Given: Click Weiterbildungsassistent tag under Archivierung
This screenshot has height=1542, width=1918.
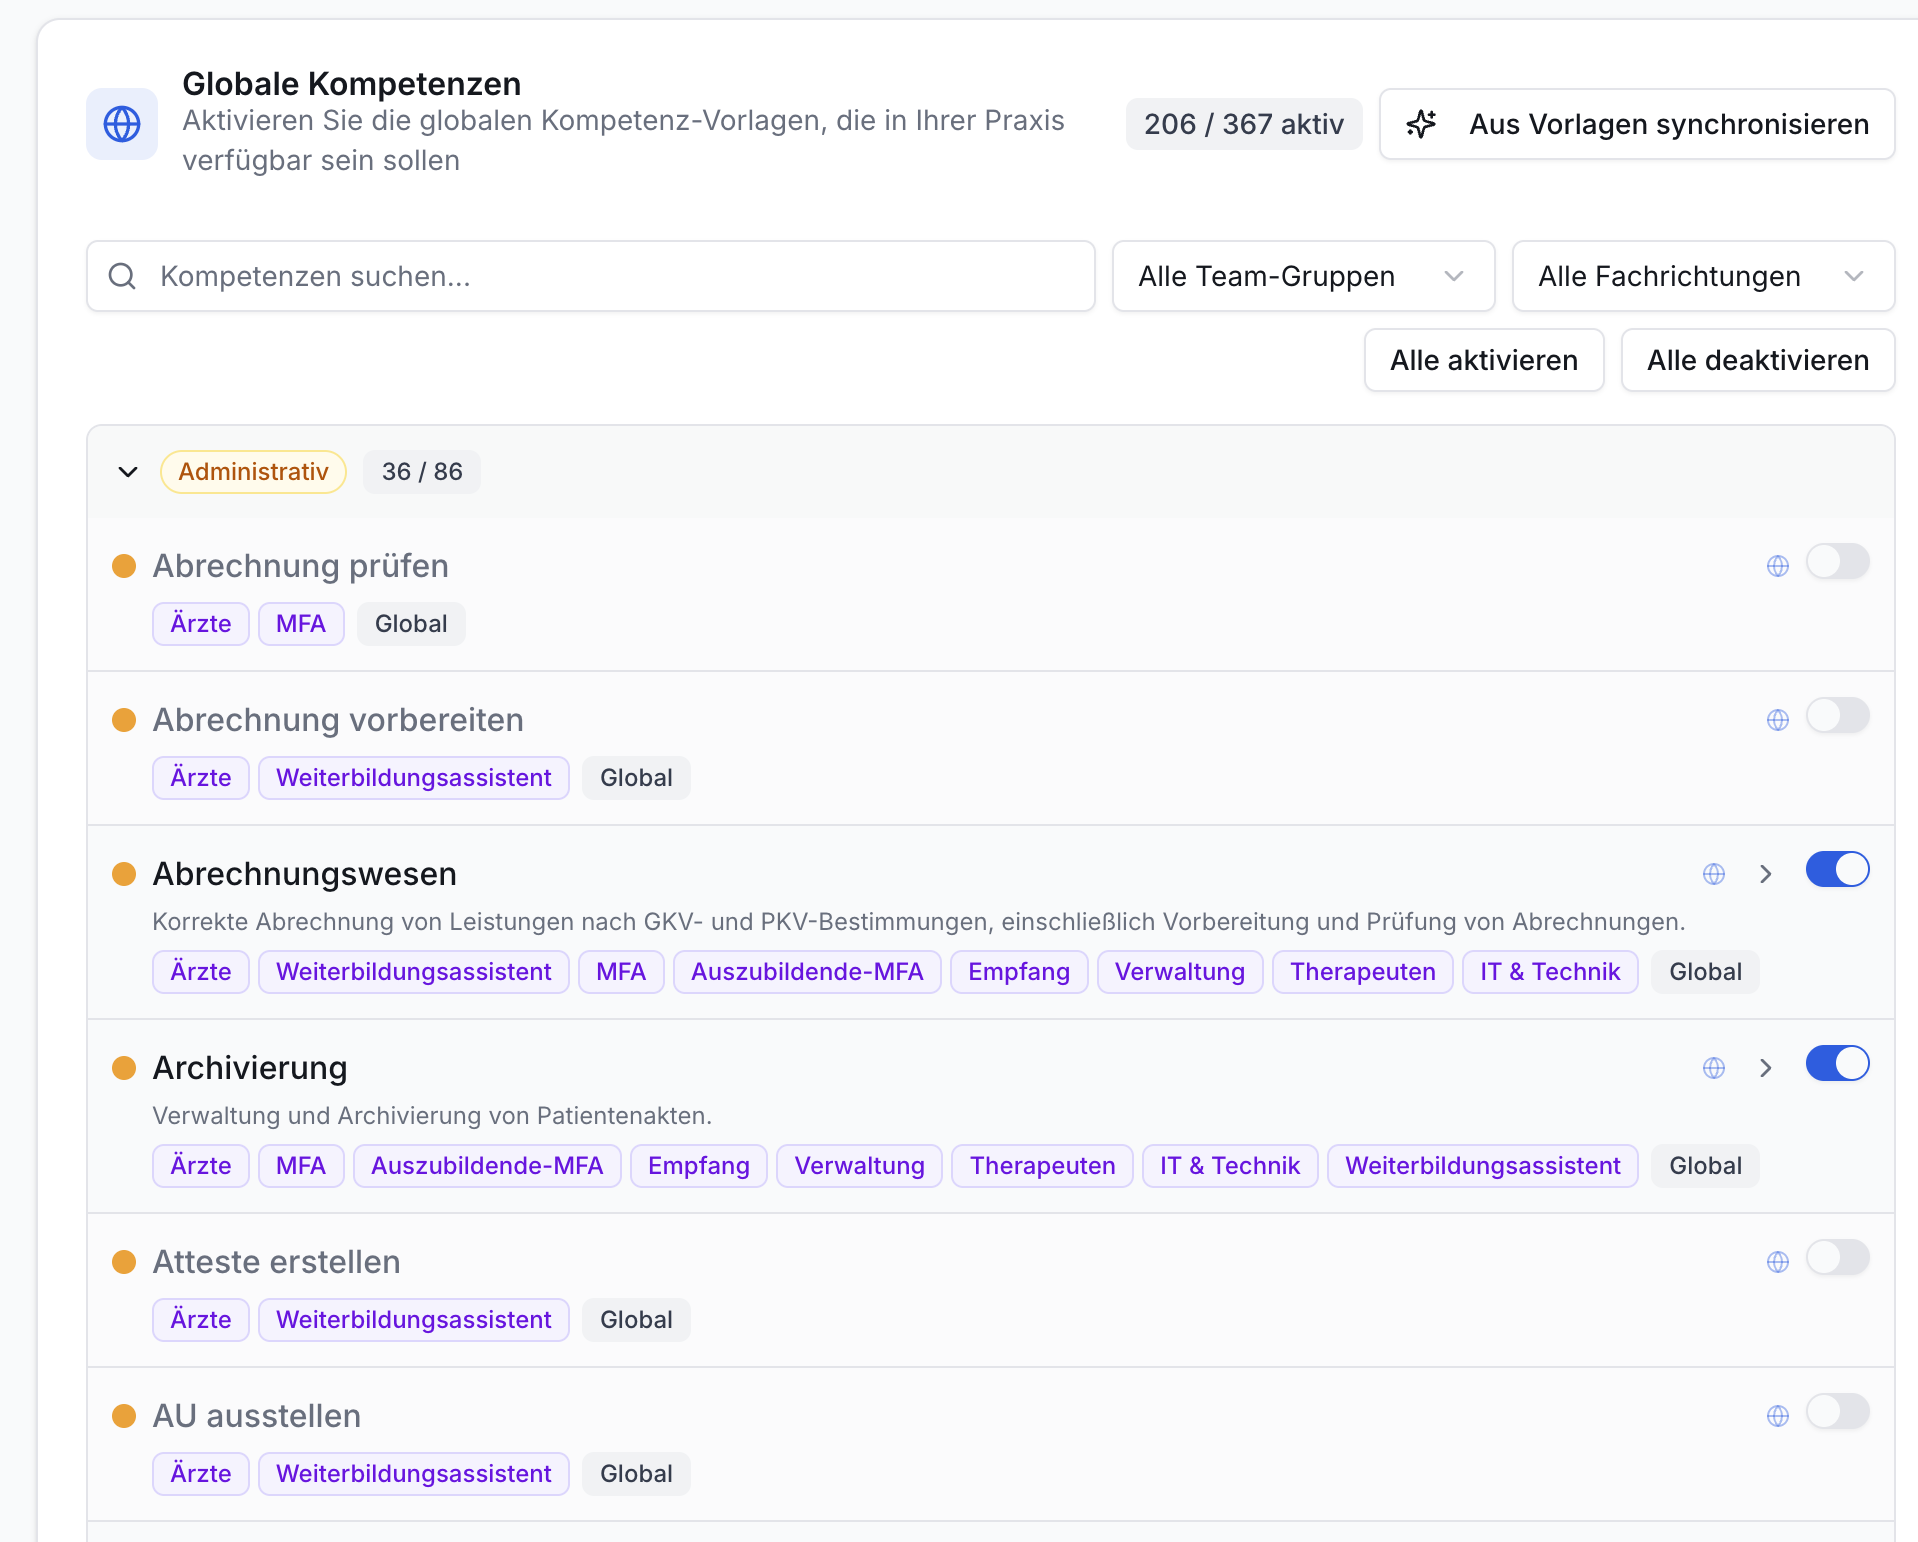Looking at the screenshot, I should [1483, 1166].
